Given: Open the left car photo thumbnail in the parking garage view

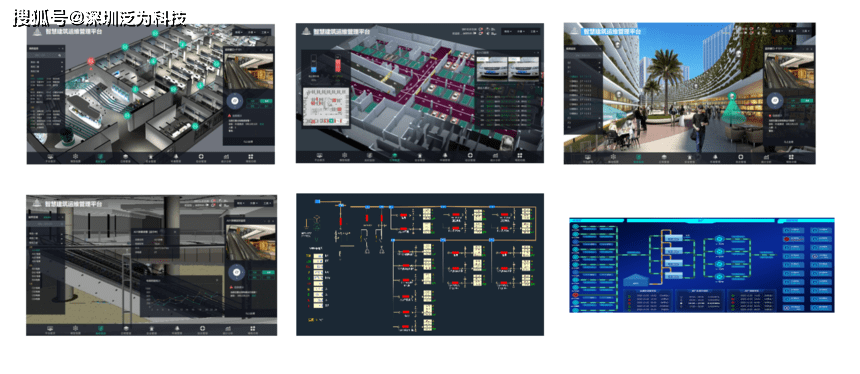Looking at the screenshot, I should point(492,69).
